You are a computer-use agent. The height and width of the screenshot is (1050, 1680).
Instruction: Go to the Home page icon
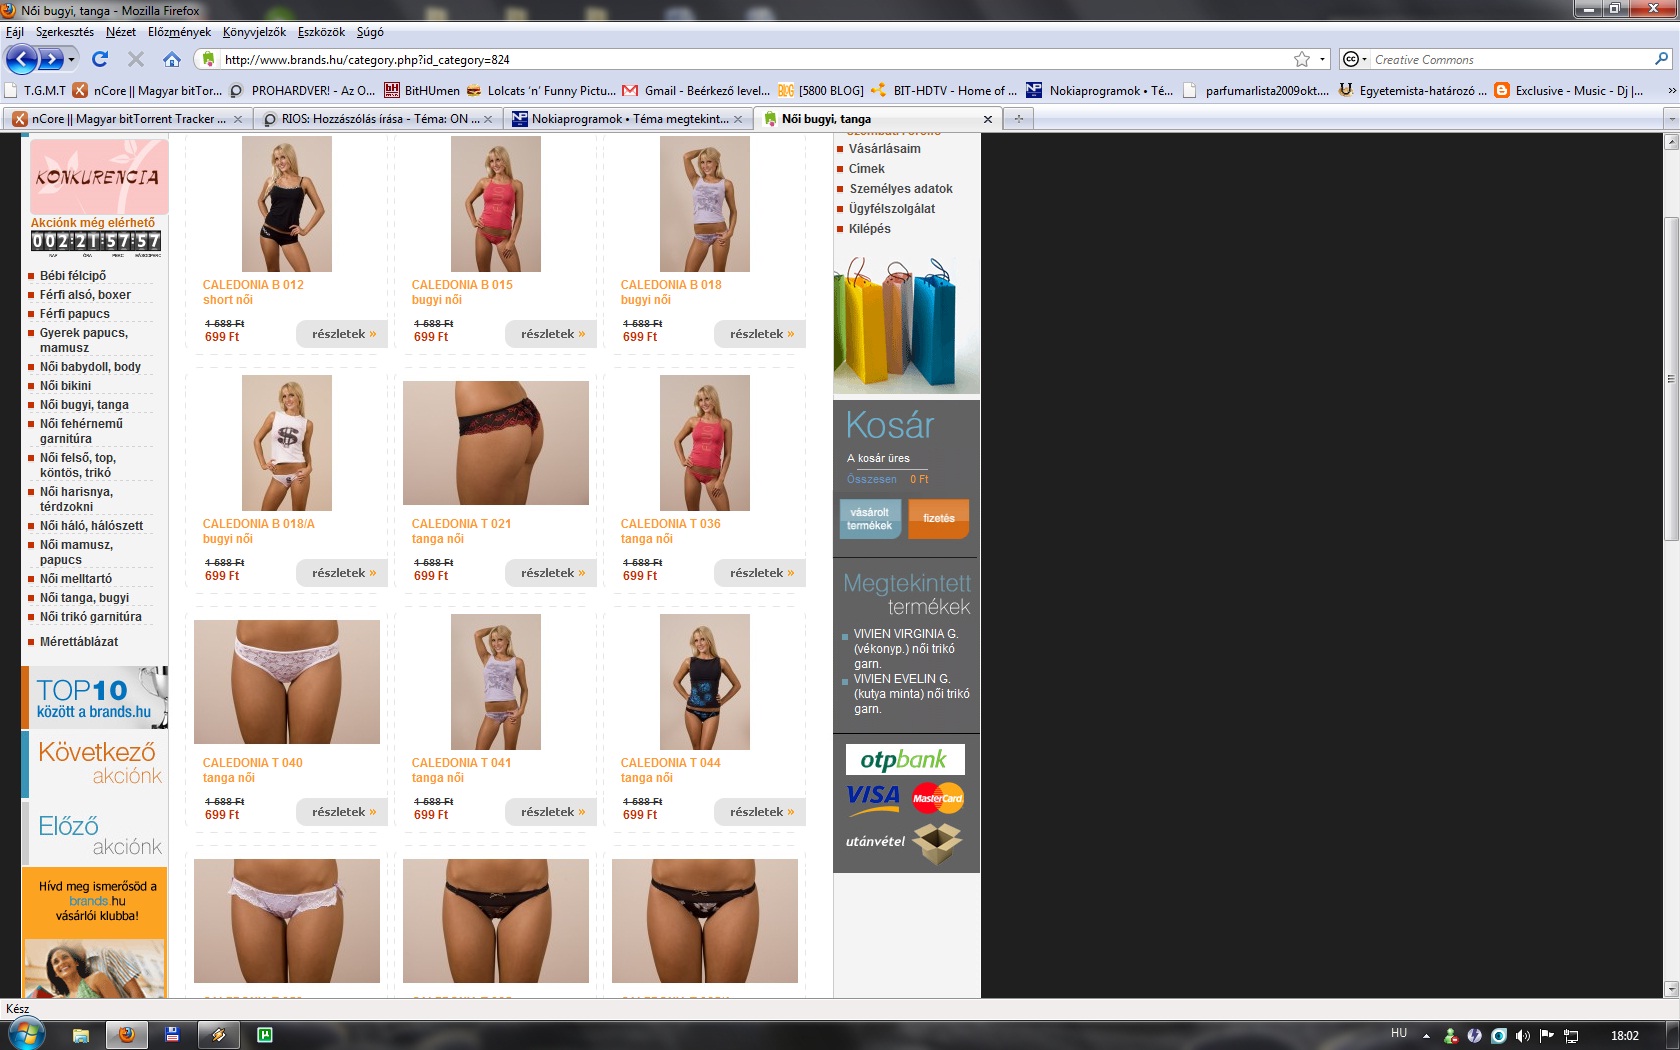point(172,59)
